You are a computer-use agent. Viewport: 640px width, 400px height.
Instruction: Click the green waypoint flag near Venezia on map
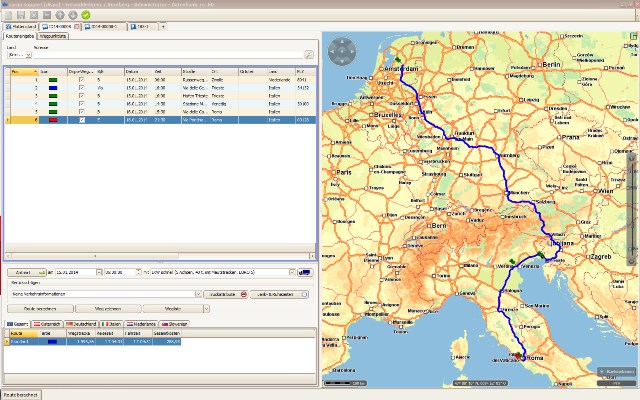point(512,261)
